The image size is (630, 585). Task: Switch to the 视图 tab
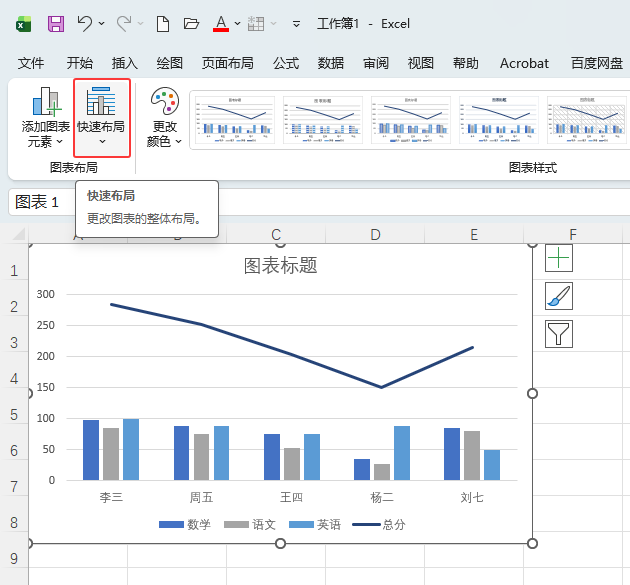coord(421,63)
